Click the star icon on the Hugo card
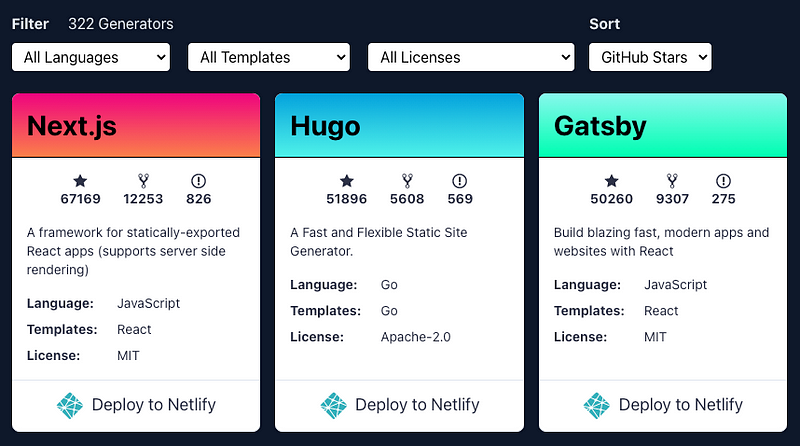This screenshot has height=446, width=800. point(347,181)
